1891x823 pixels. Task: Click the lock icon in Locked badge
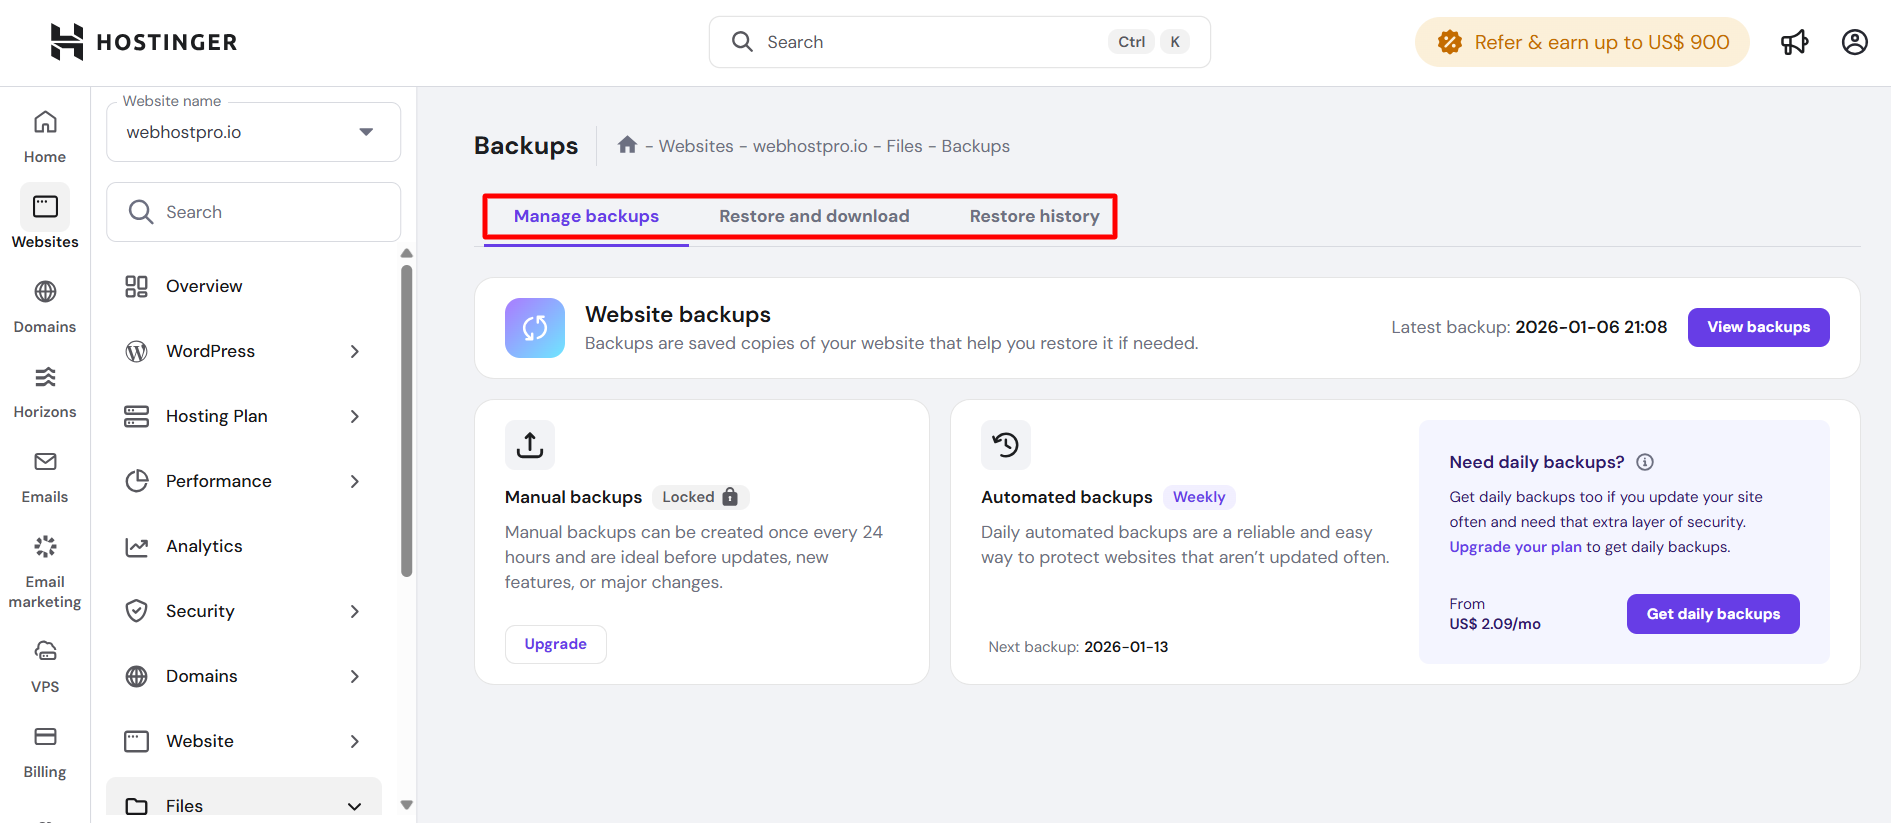pos(730,496)
